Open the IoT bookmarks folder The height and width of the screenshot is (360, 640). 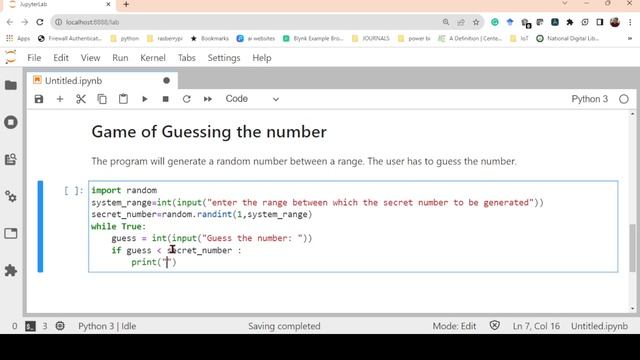pyautogui.click(x=519, y=38)
